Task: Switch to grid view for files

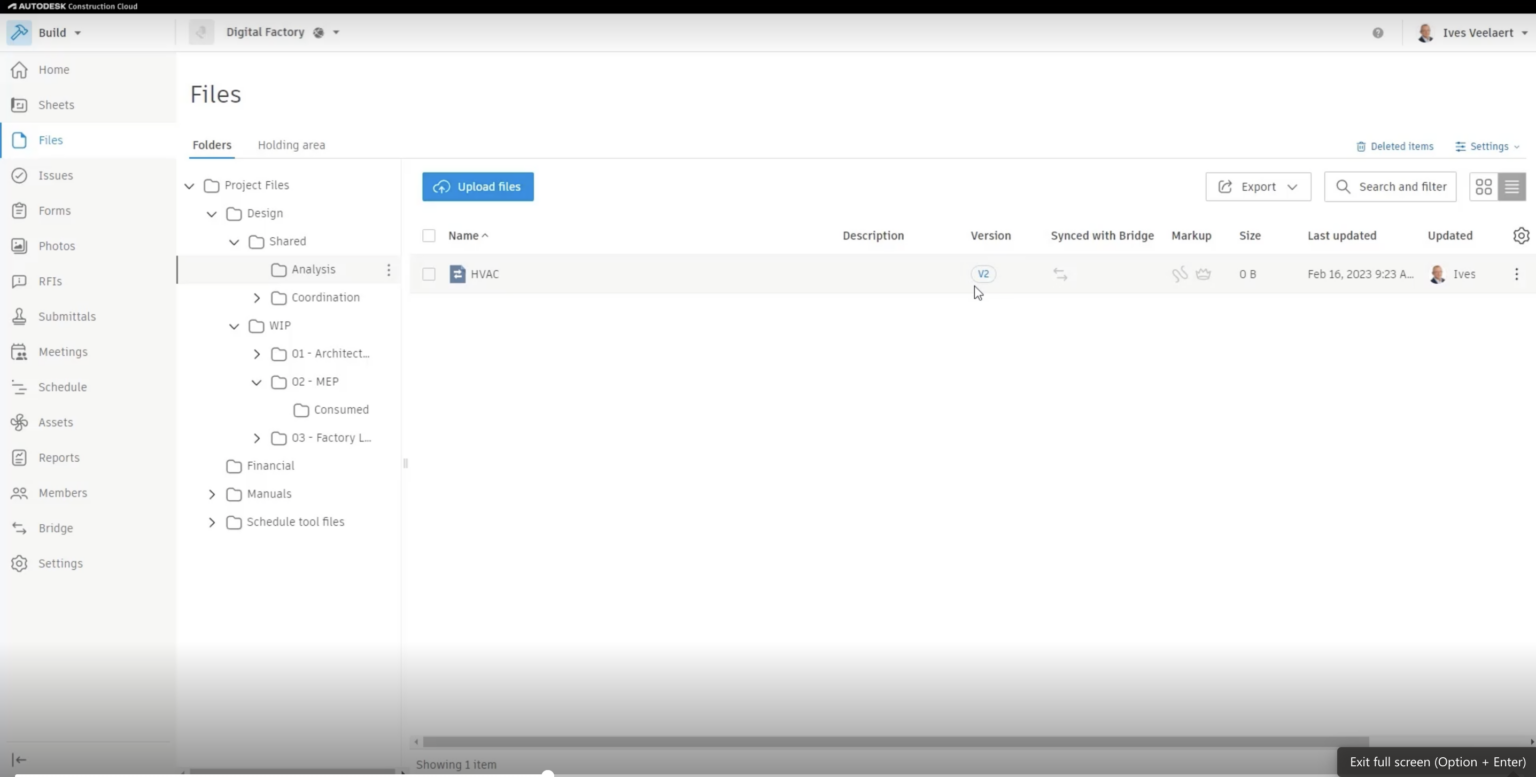Action: tap(1484, 186)
